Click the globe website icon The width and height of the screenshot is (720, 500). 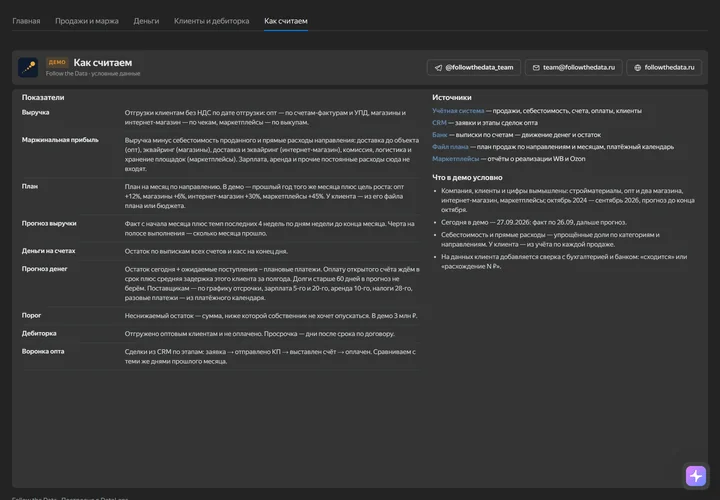(637, 67)
